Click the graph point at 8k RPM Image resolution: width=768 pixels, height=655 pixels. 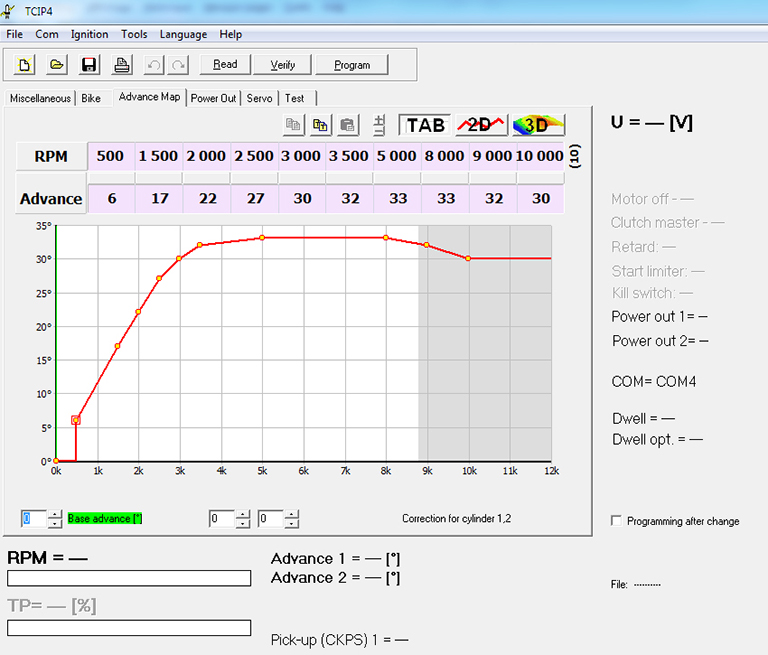386,238
